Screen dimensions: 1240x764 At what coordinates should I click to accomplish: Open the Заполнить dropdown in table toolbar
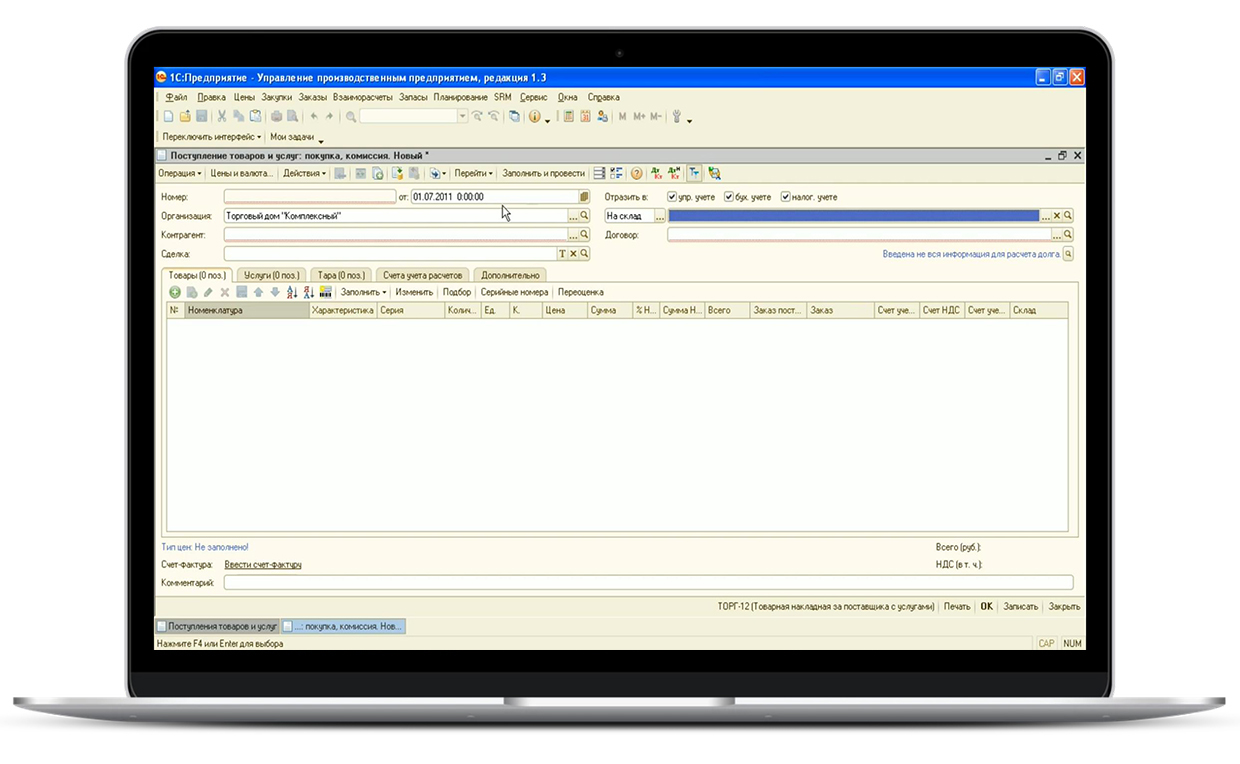[x=363, y=292]
